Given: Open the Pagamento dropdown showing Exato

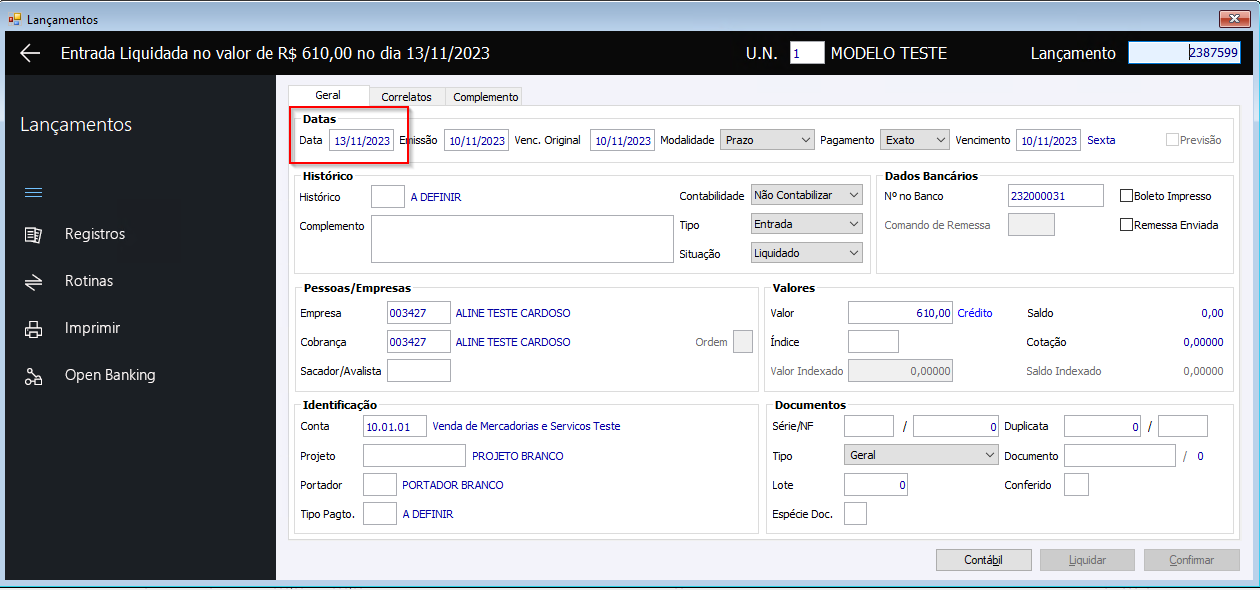Looking at the screenshot, I should pyautogui.click(x=915, y=141).
